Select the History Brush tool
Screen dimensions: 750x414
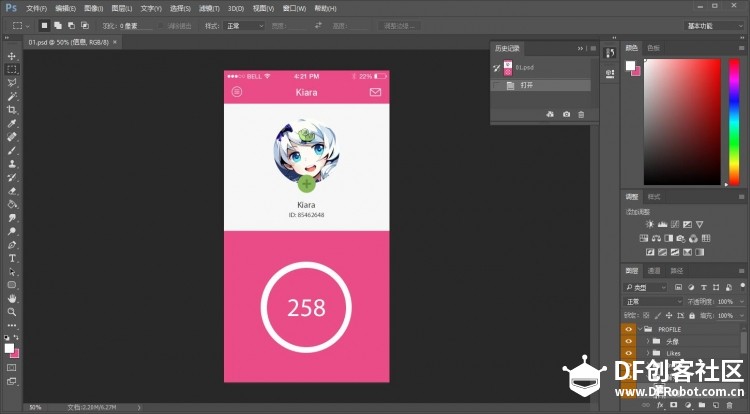tap(12, 177)
